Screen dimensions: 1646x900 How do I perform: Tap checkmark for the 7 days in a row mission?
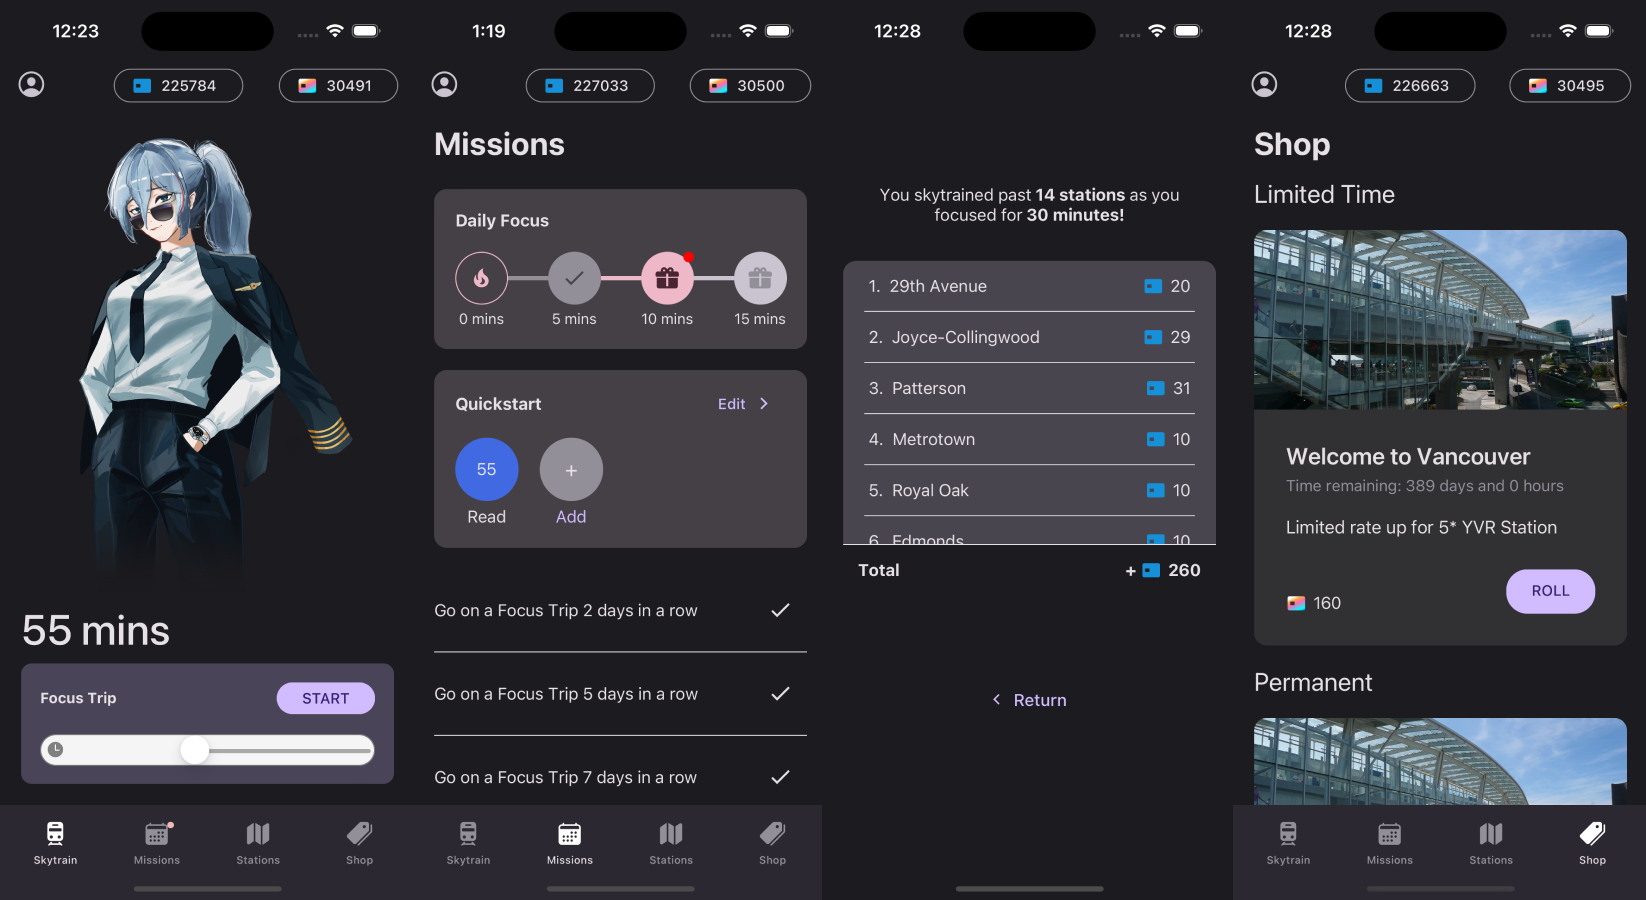pos(780,777)
